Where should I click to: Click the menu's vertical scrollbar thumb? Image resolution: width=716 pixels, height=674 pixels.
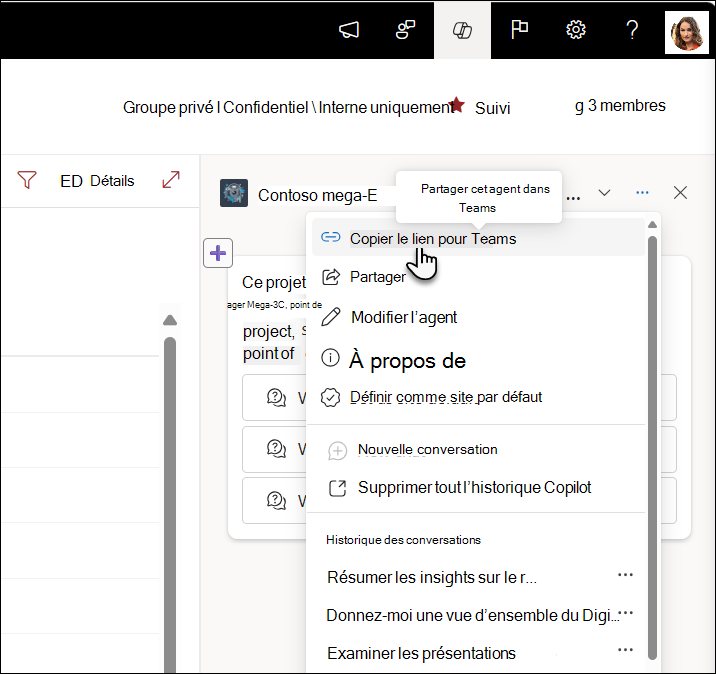tap(652, 448)
